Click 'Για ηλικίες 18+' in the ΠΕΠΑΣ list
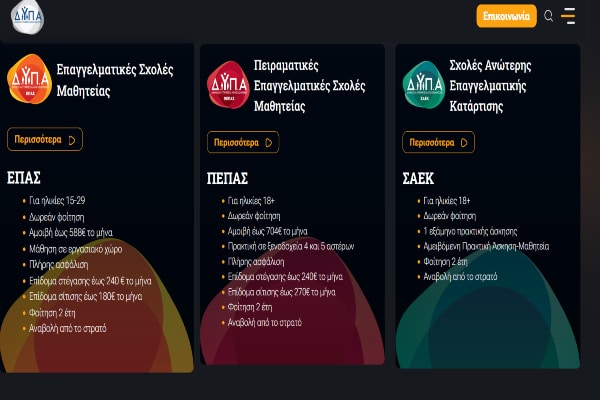 (251, 201)
